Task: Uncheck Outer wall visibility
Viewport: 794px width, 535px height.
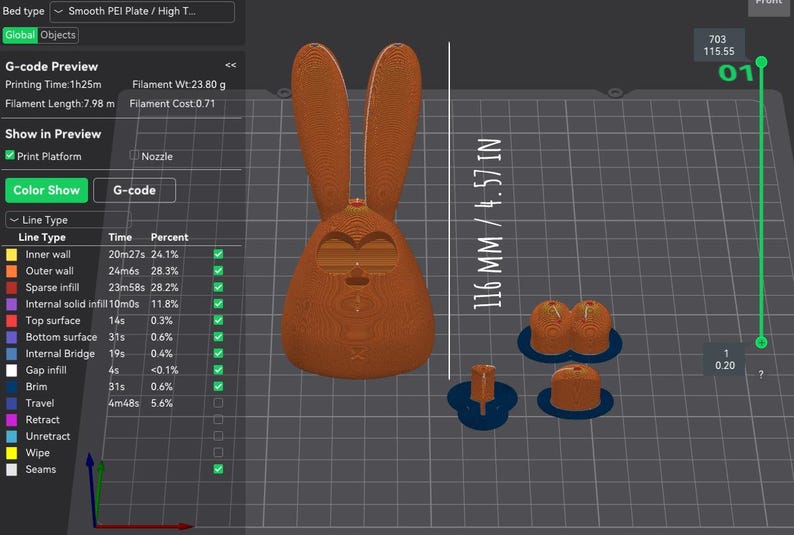Action: tap(218, 271)
